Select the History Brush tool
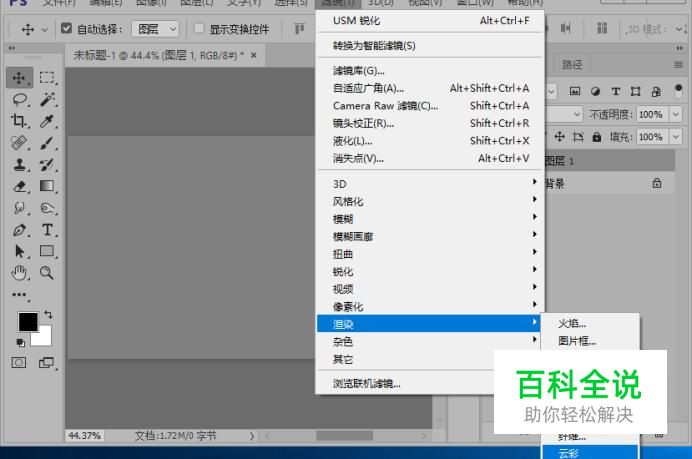The image size is (692, 459). [47, 165]
